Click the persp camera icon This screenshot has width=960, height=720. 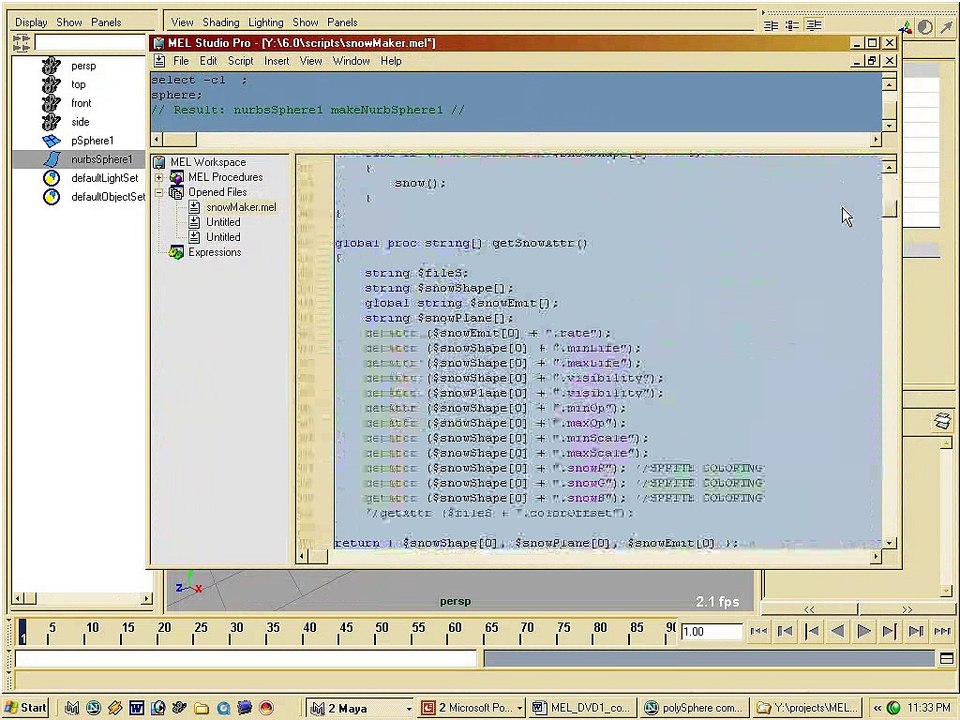pos(51,66)
